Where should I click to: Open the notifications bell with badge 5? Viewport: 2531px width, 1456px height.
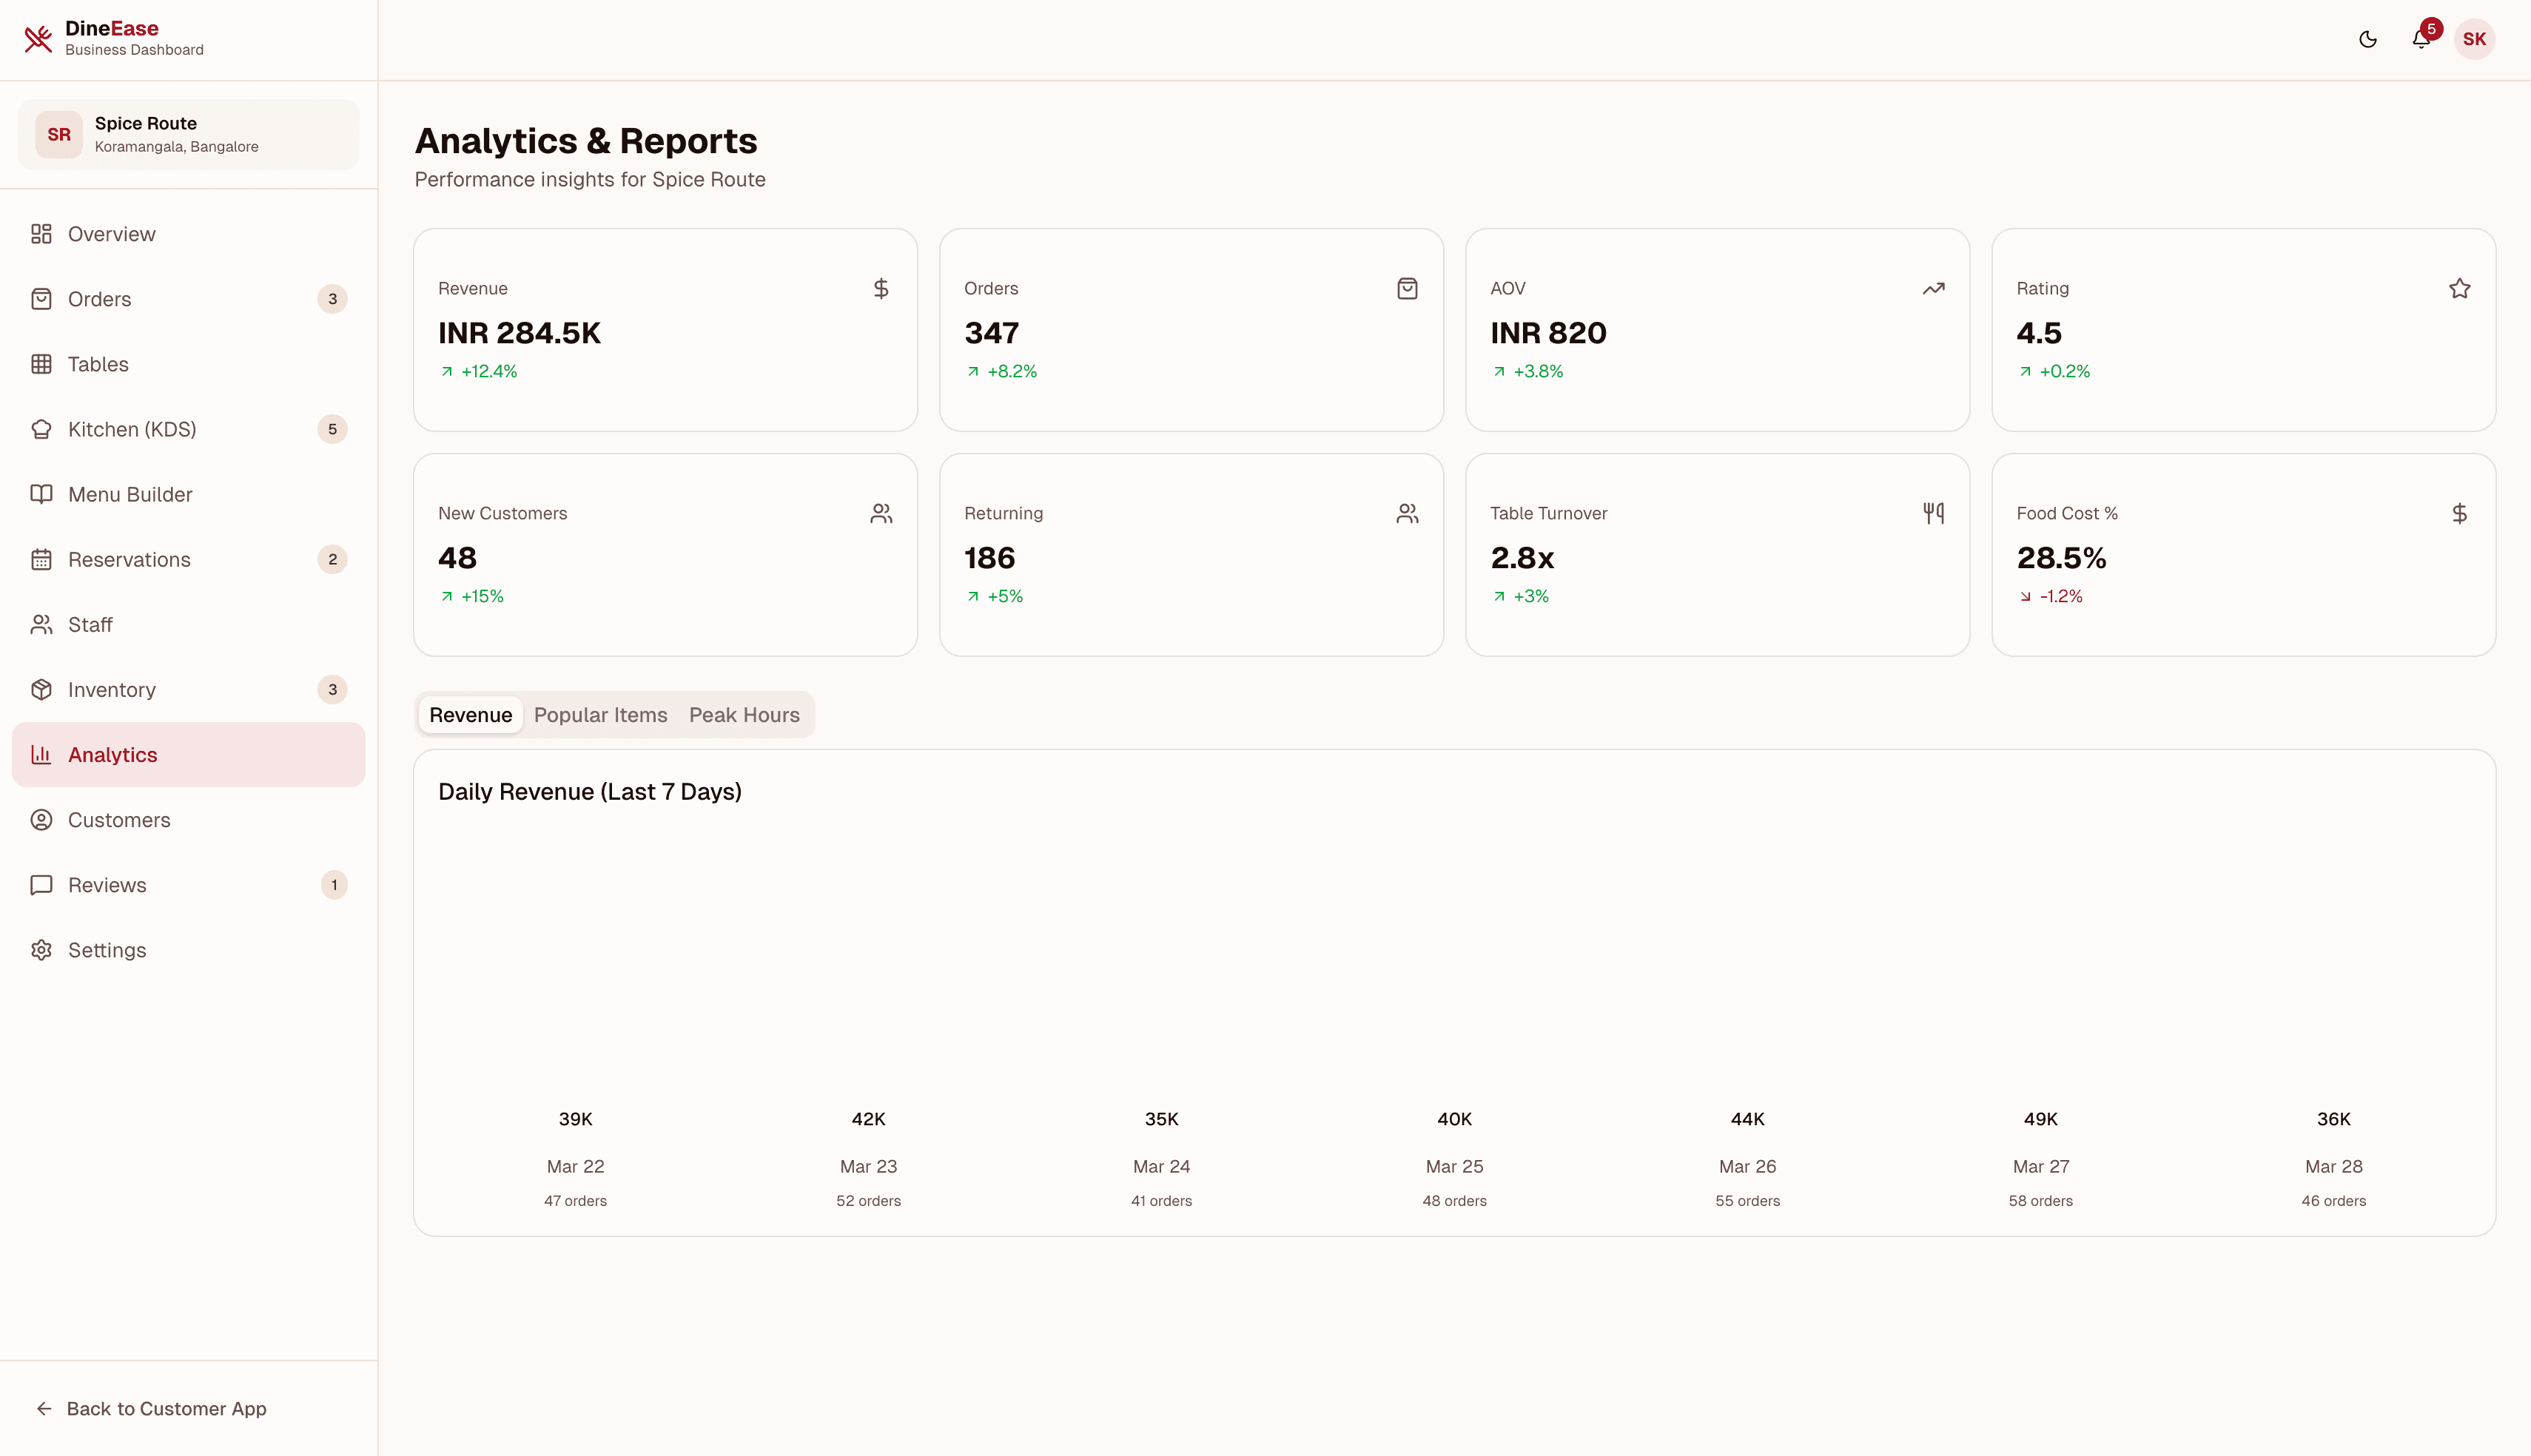[x=2421, y=39]
